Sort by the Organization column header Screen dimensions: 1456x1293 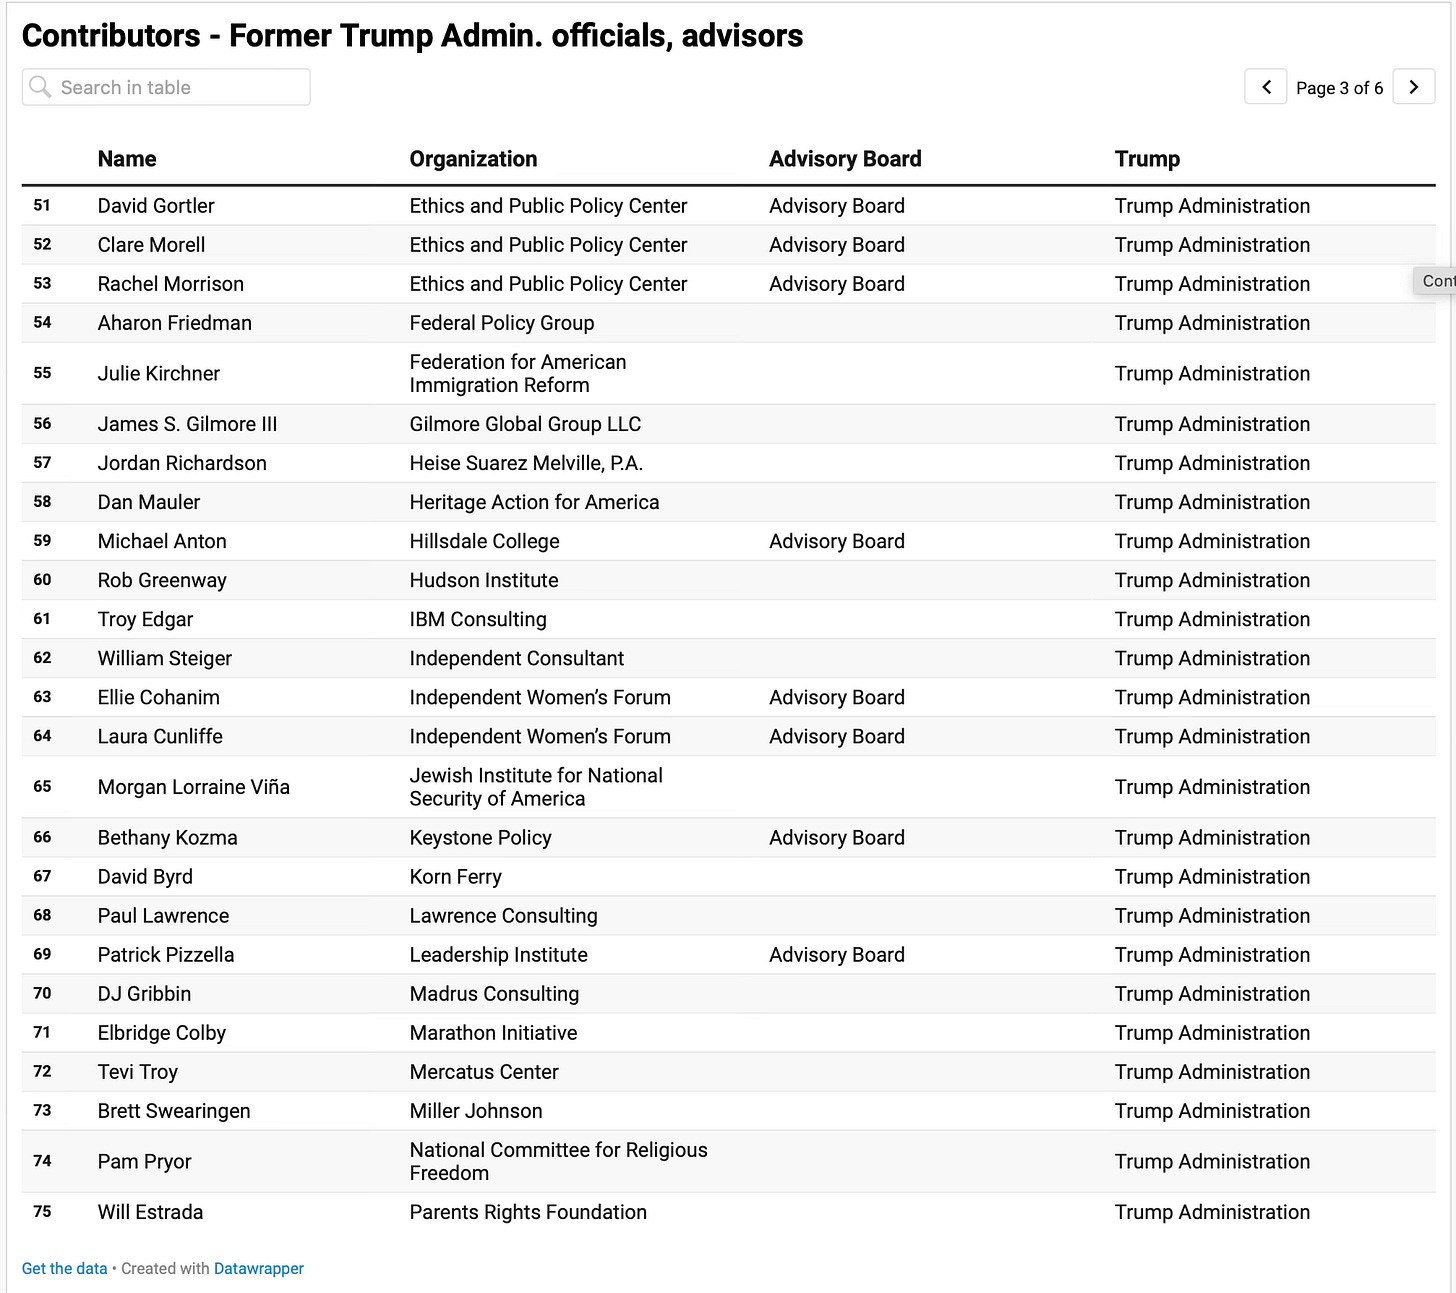473,159
